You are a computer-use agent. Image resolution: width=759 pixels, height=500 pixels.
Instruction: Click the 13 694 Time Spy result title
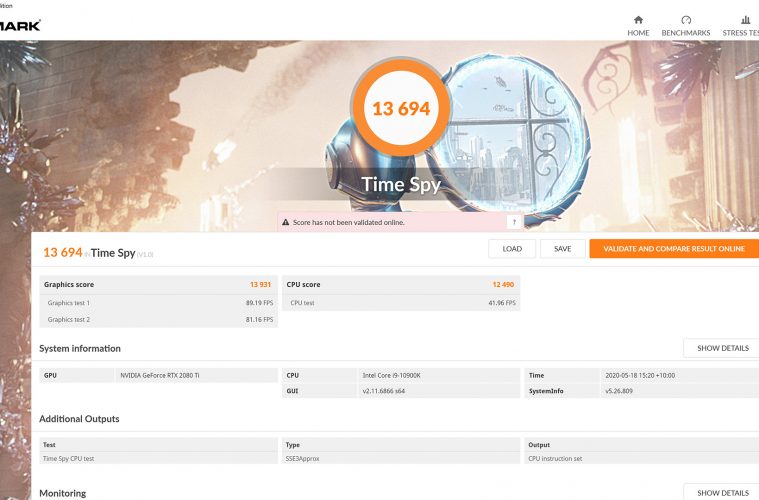coord(98,253)
